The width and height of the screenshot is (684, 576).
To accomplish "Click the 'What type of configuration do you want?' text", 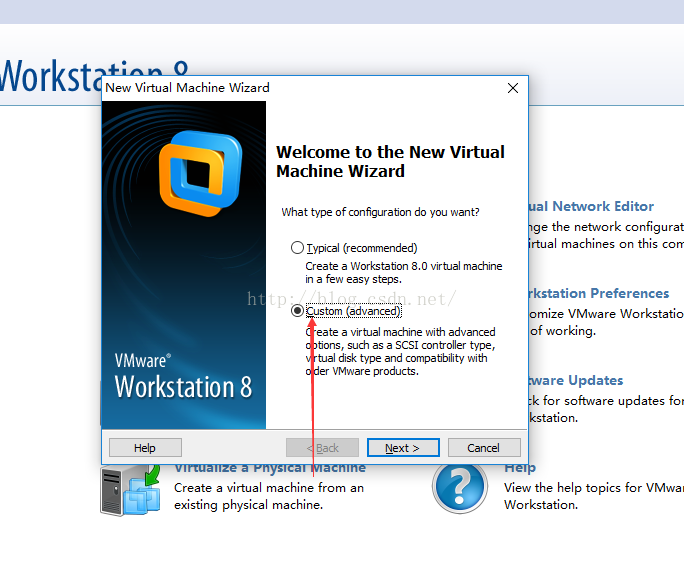I will point(380,212).
